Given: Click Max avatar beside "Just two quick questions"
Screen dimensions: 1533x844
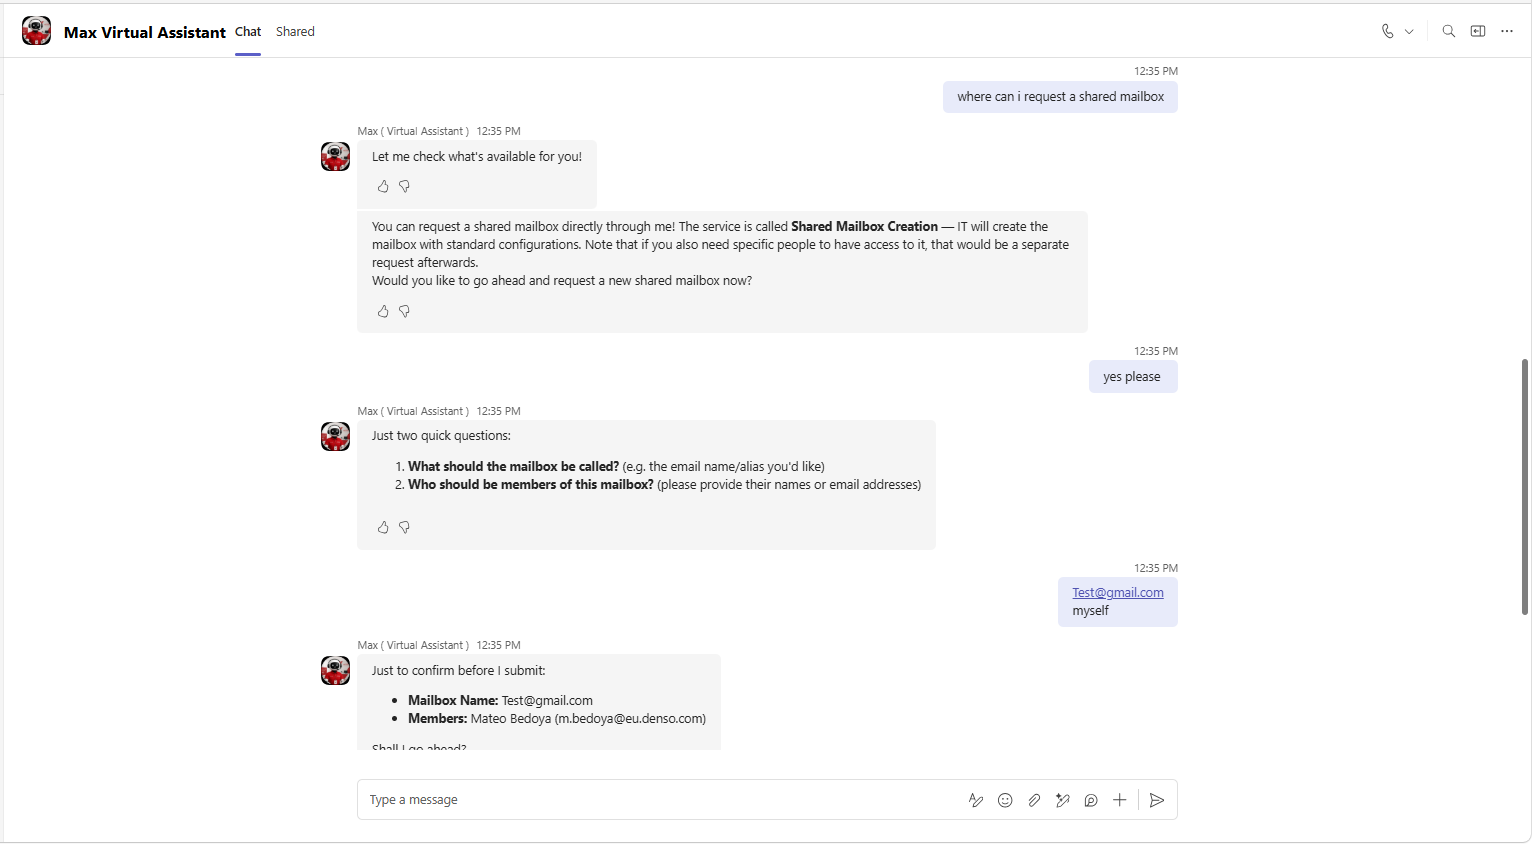Looking at the screenshot, I should tap(335, 436).
